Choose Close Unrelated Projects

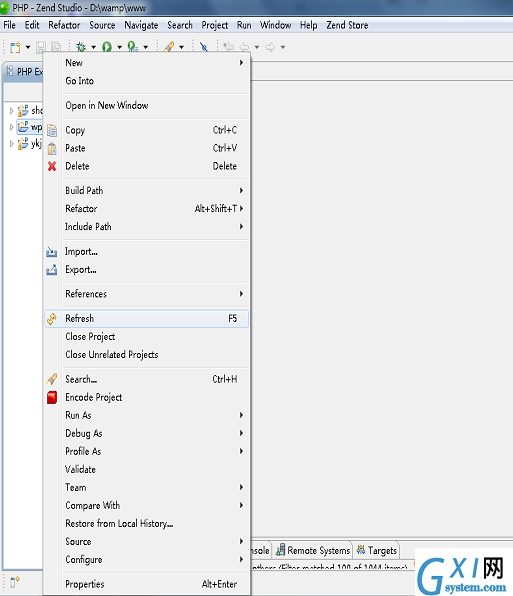147,355
